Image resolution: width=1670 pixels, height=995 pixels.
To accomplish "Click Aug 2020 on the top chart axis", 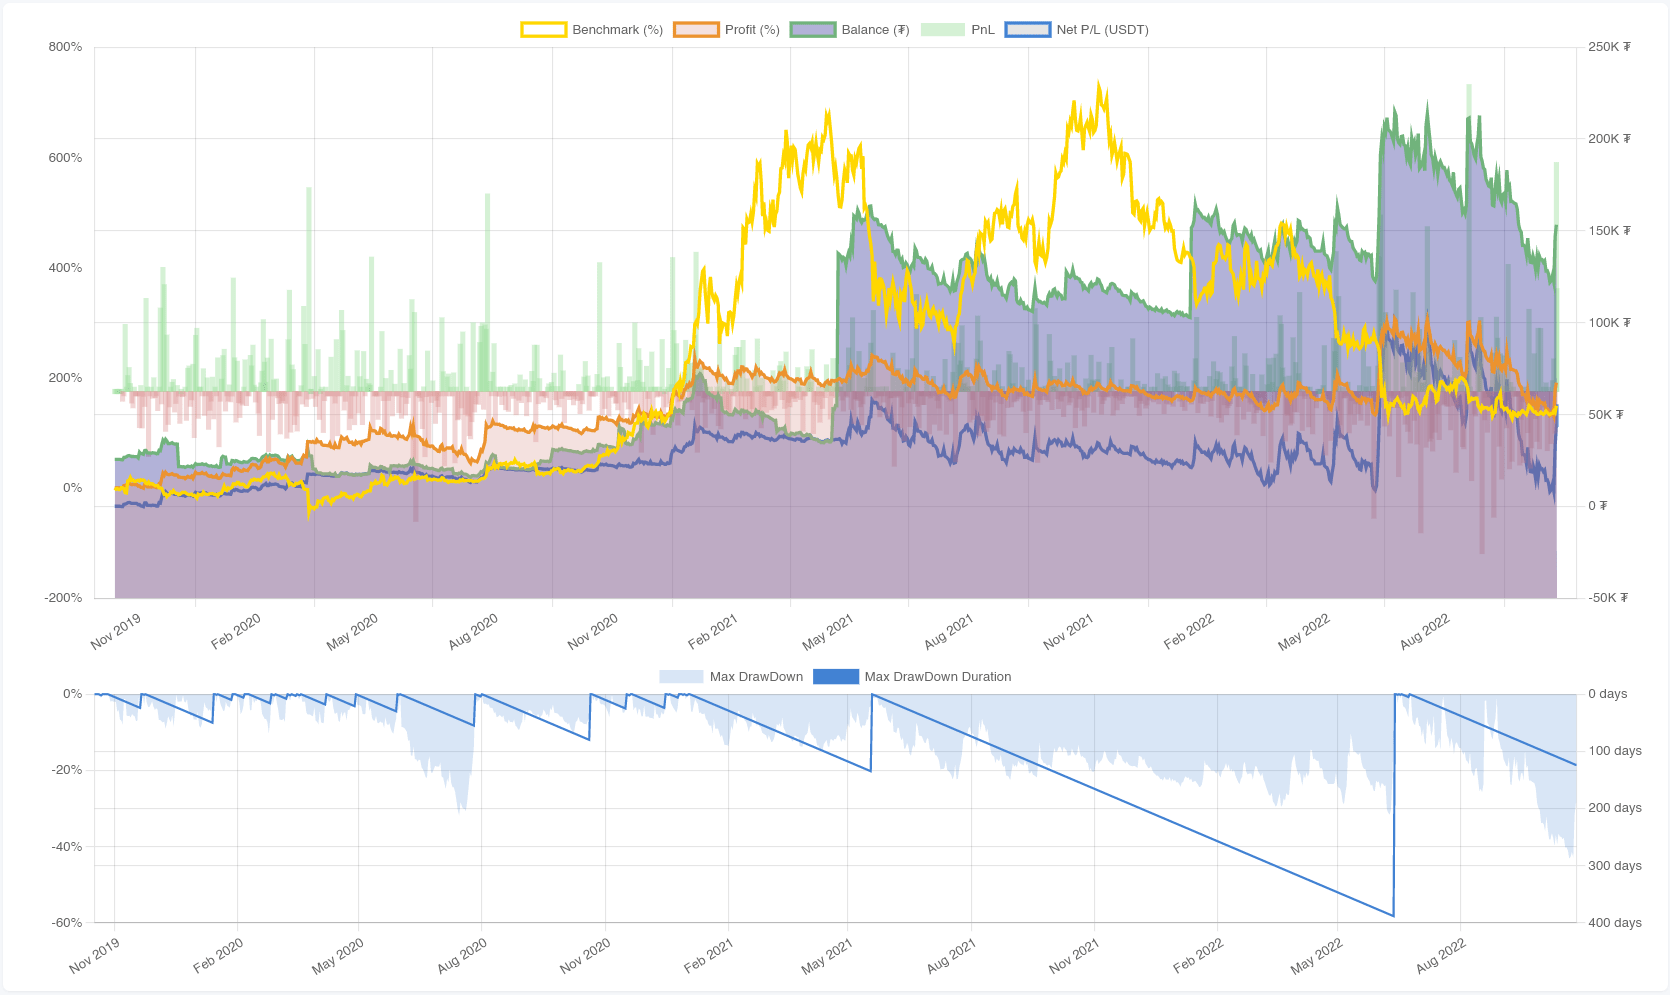I will (473, 632).
